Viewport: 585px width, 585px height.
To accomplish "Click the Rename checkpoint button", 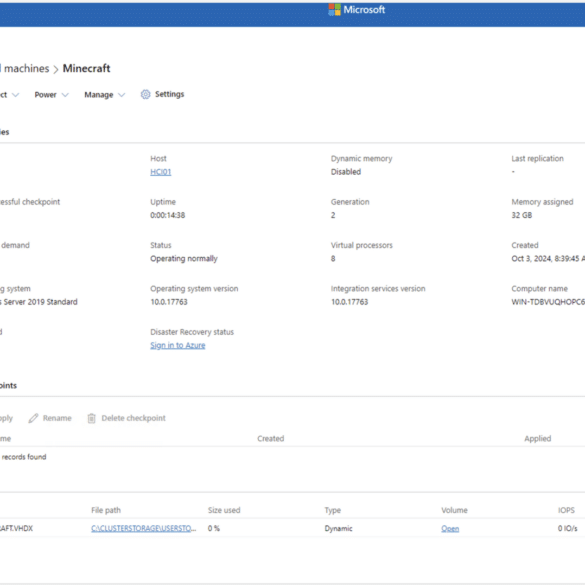I will pyautogui.click(x=50, y=418).
